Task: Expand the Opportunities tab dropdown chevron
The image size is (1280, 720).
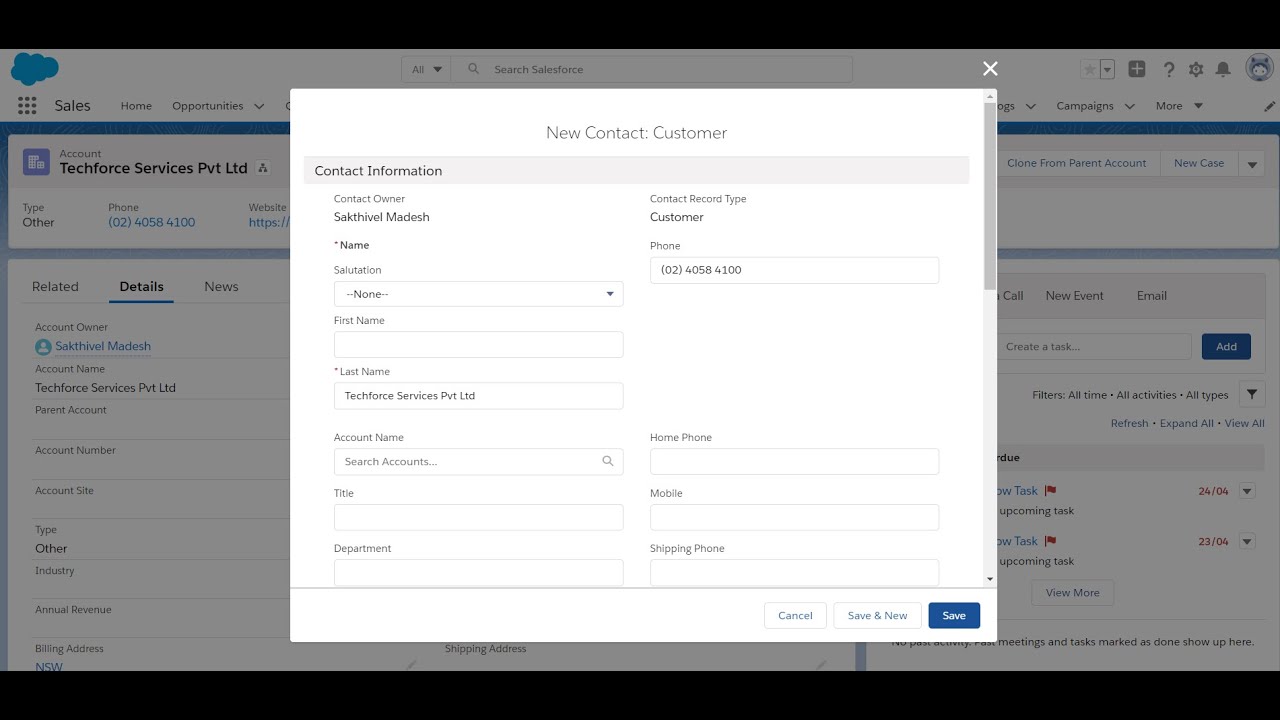Action: pos(259,106)
